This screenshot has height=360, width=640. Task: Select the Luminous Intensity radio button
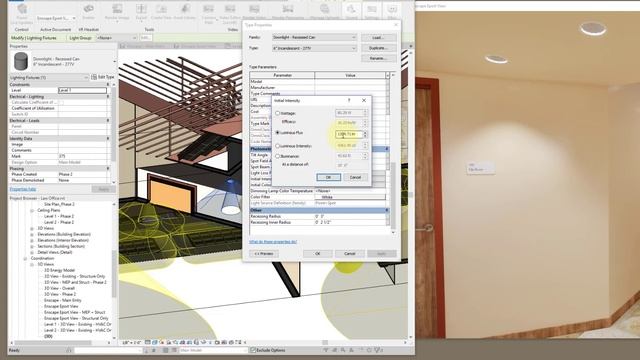pyautogui.click(x=278, y=146)
